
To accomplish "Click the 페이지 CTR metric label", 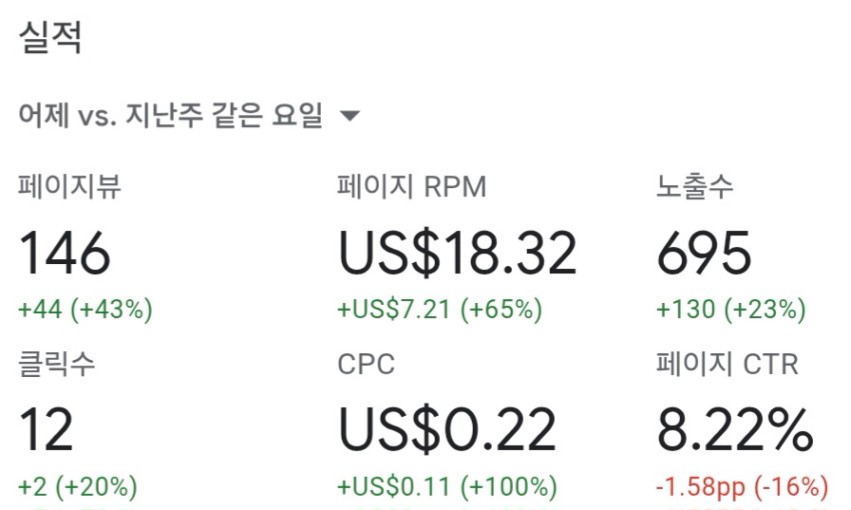I will pyautogui.click(x=727, y=364).
